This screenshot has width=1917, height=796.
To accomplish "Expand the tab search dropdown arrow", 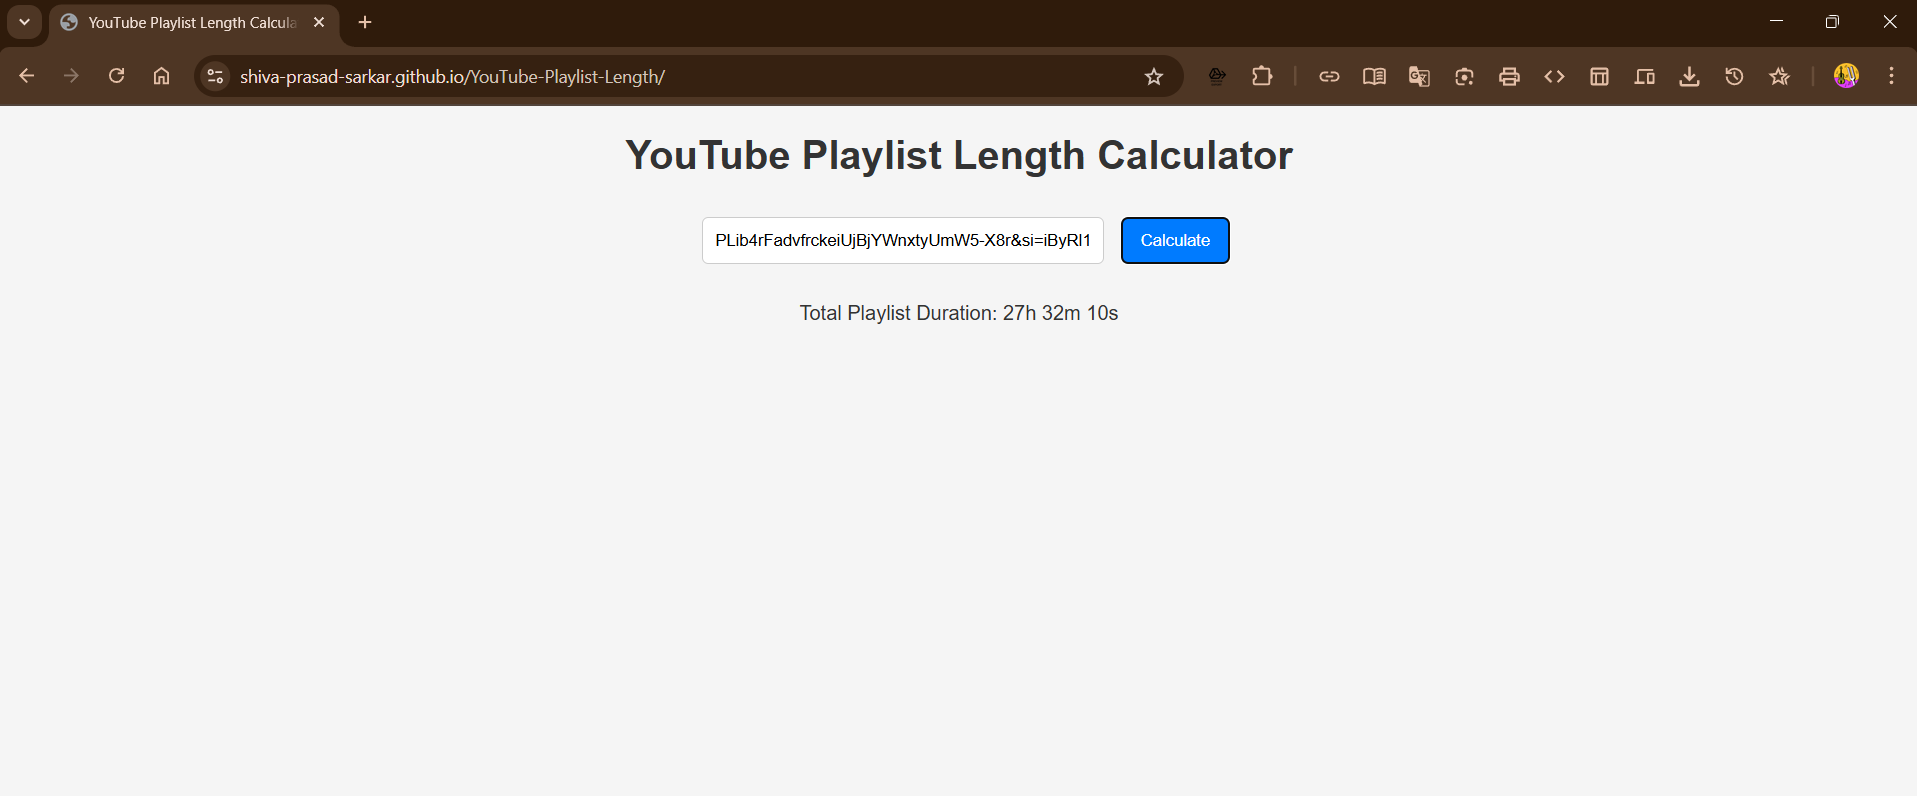I will coord(24,22).
